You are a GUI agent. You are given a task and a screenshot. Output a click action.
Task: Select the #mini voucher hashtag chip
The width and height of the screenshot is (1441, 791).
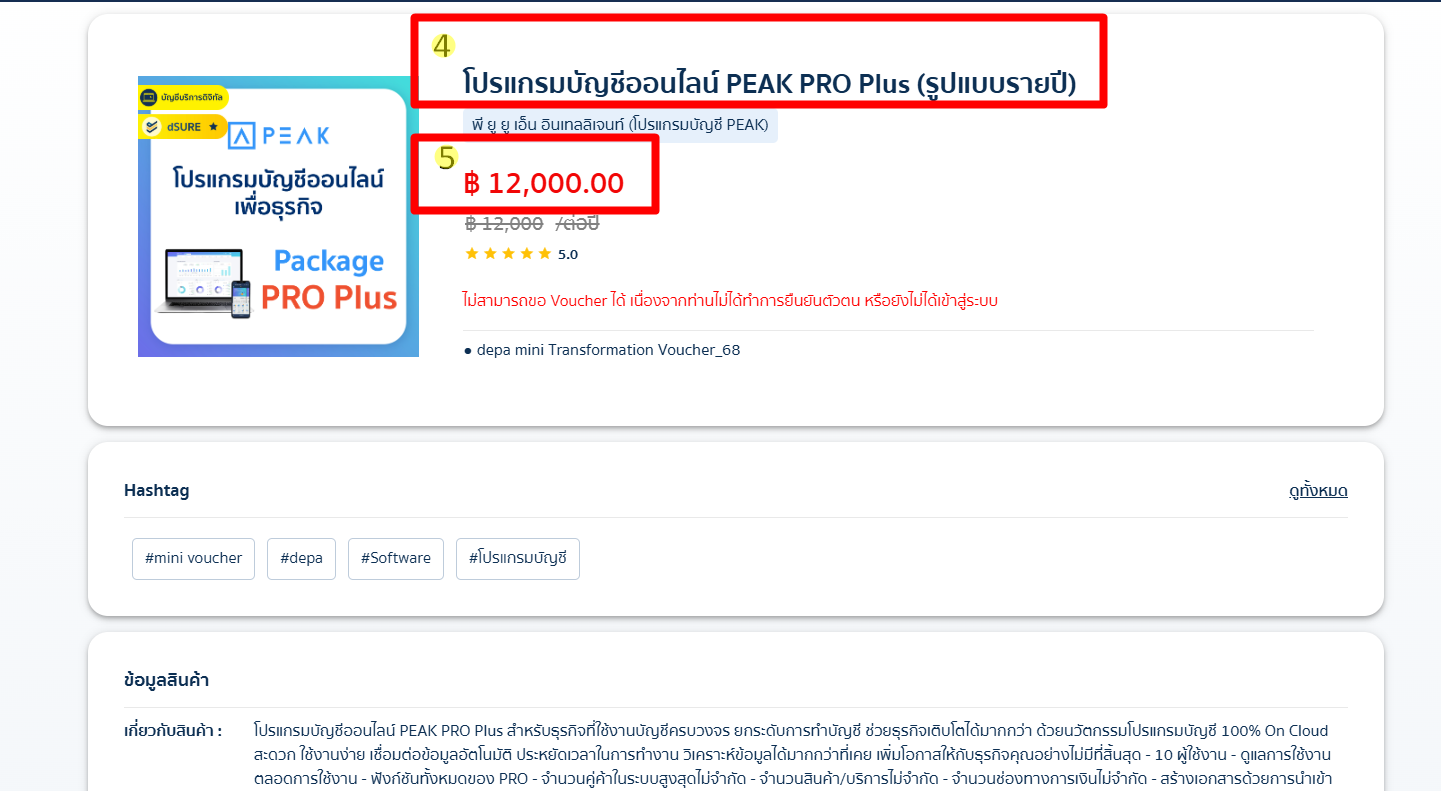[193, 558]
